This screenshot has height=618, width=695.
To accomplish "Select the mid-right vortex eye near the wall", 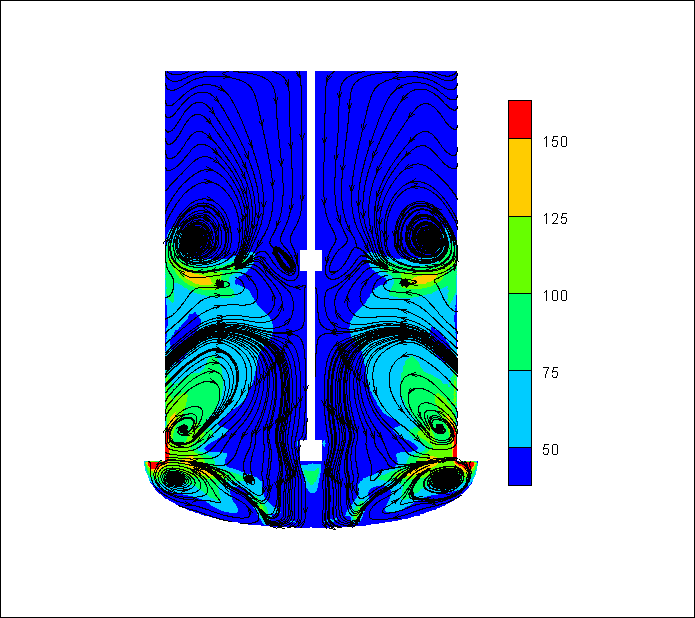I will click(439, 429).
